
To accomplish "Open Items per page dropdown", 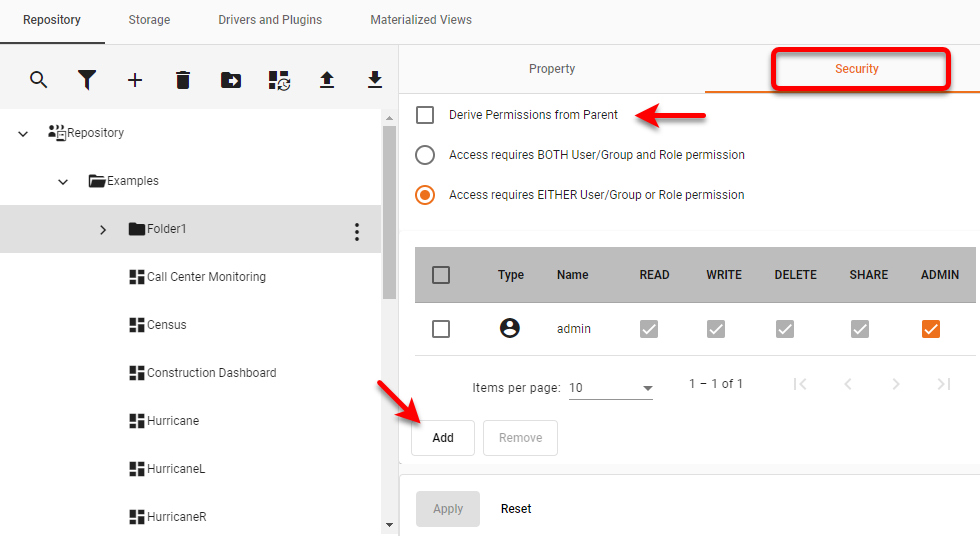I will coord(610,388).
